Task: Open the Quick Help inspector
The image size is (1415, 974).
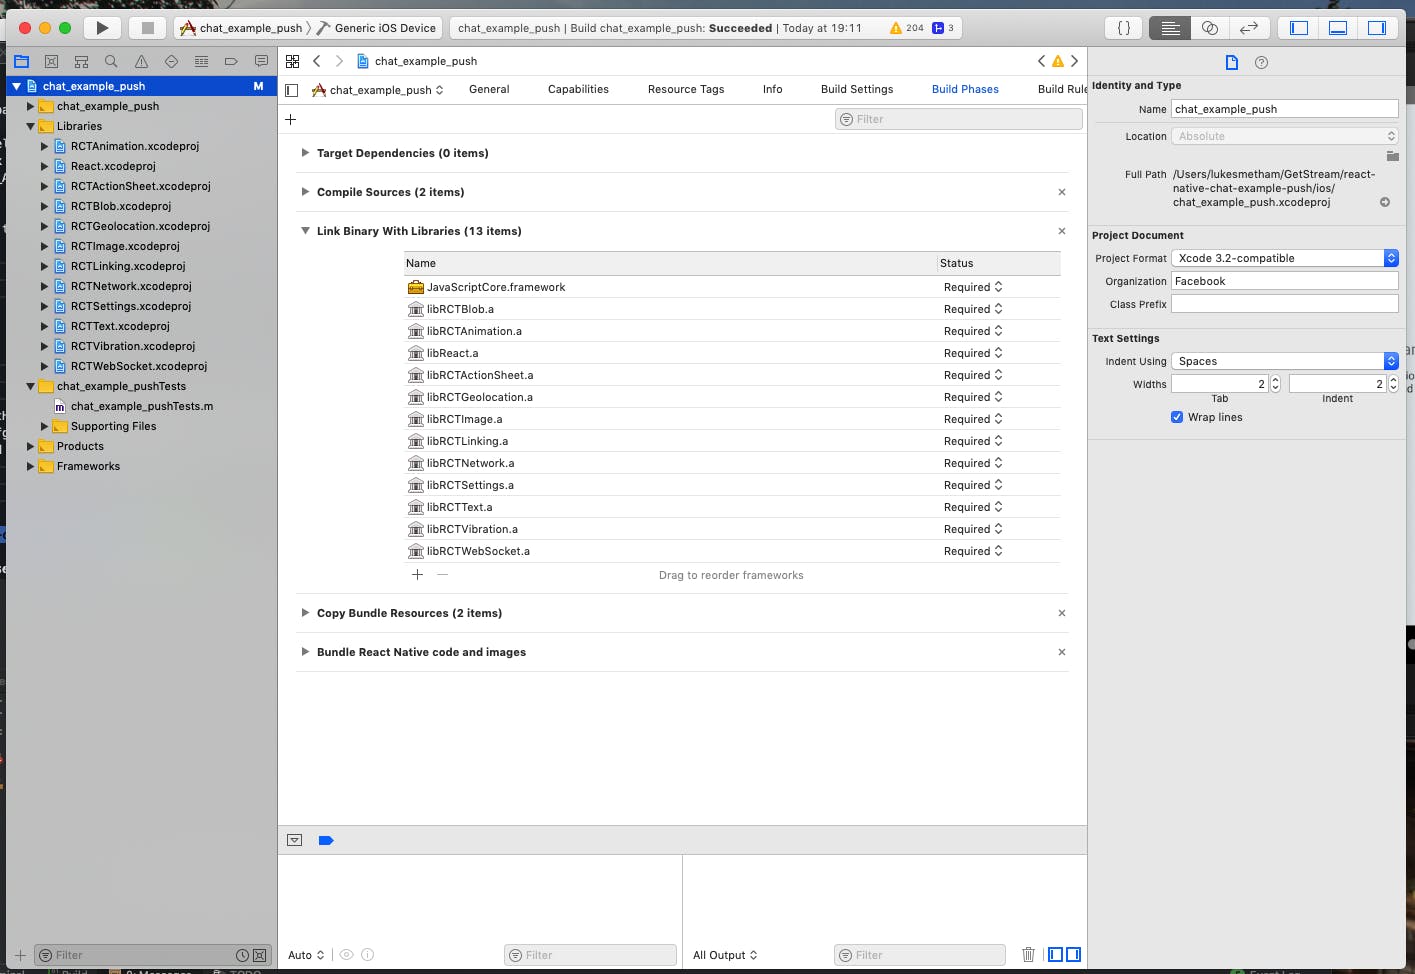Action: click(x=1261, y=63)
